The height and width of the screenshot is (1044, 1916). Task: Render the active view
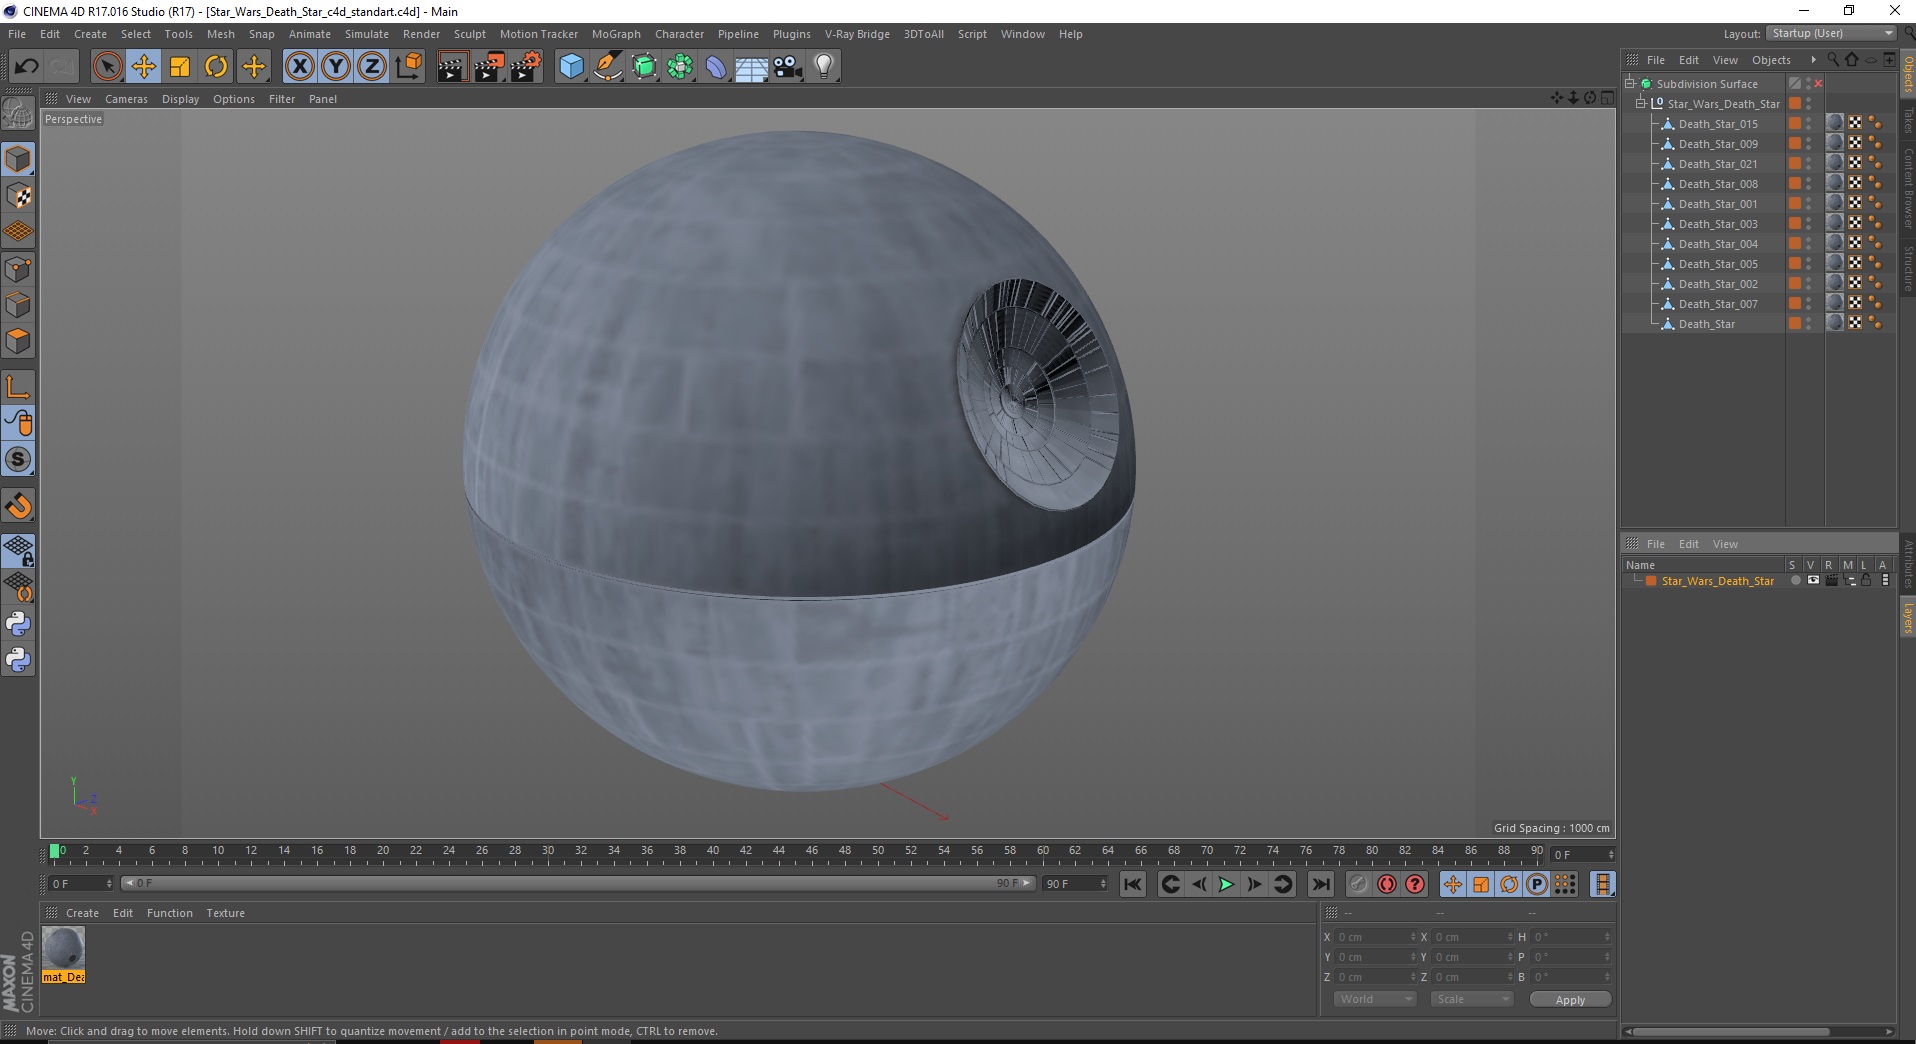click(x=452, y=67)
